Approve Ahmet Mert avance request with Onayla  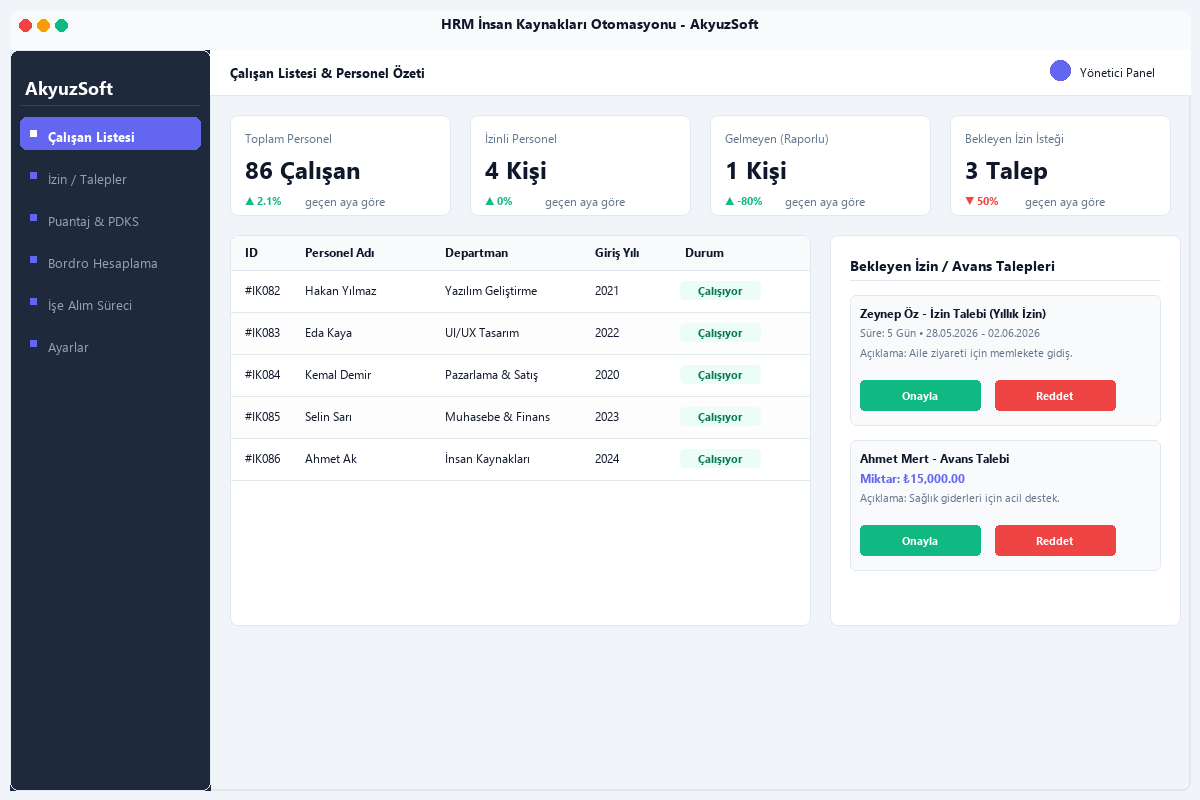click(x=920, y=540)
